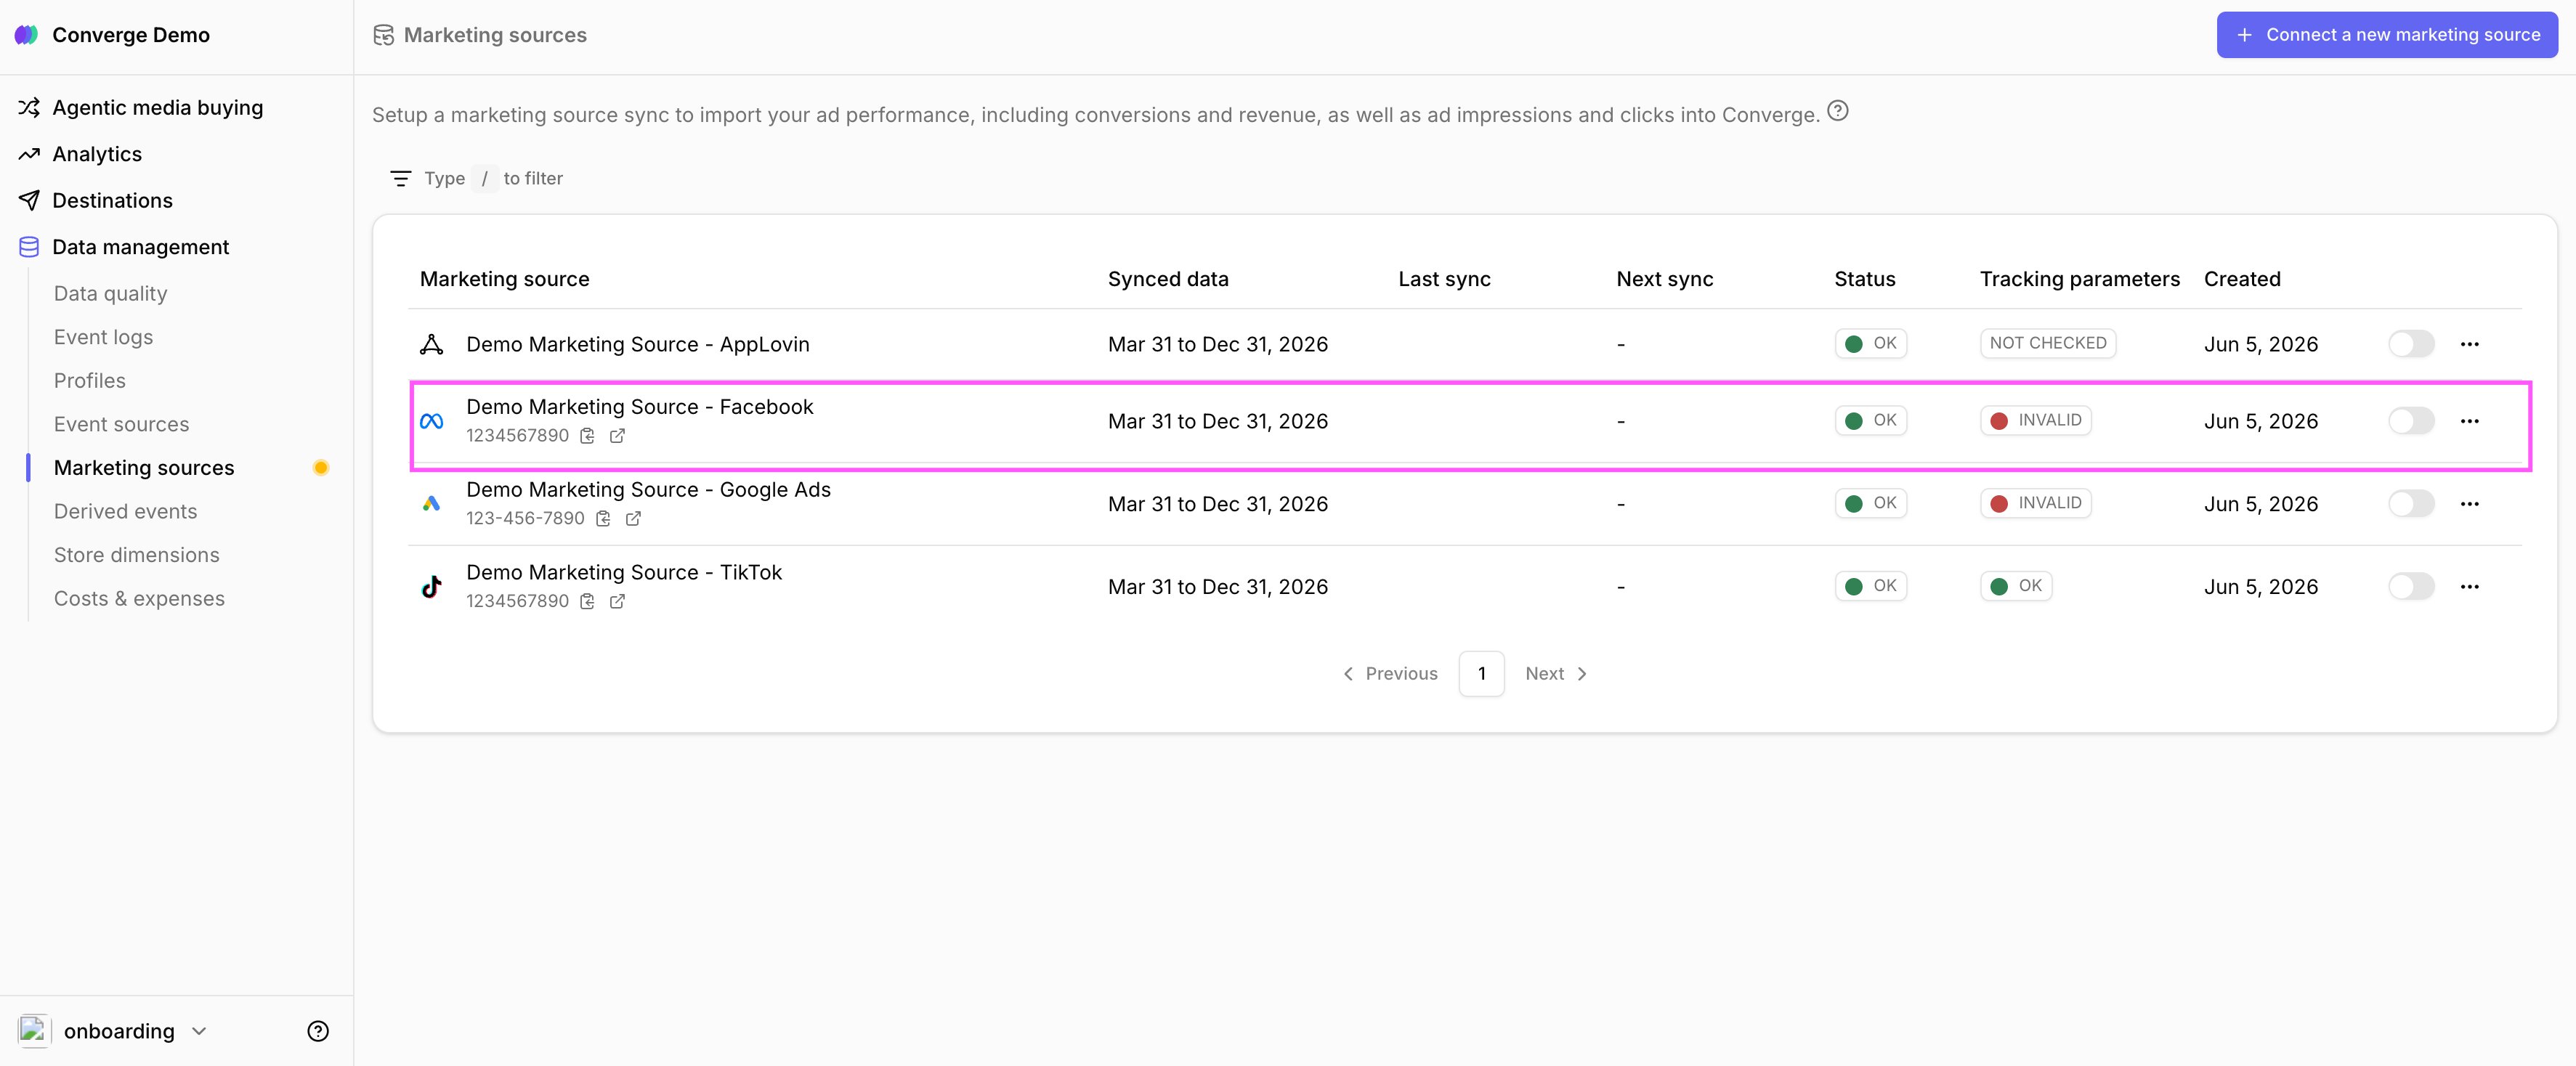Enable the Facebook marketing source toggle
Screen dimensions: 2576x1066
2411,421
